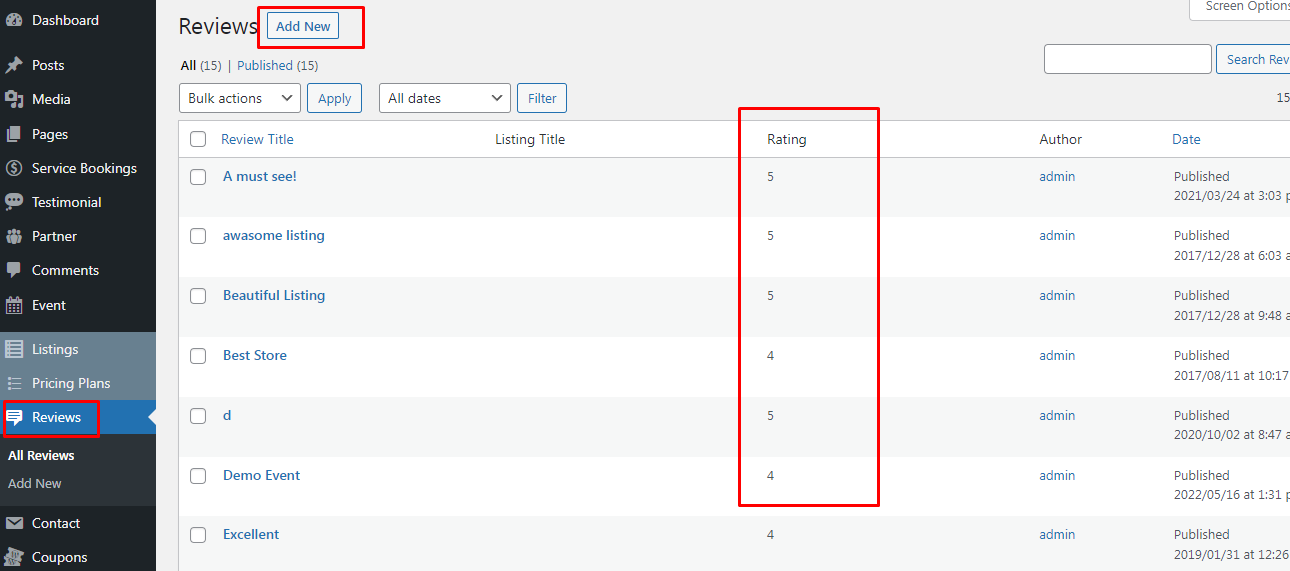Focus the search reviews input field
The image size is (1290, 571).
(x=1127, y=59)
